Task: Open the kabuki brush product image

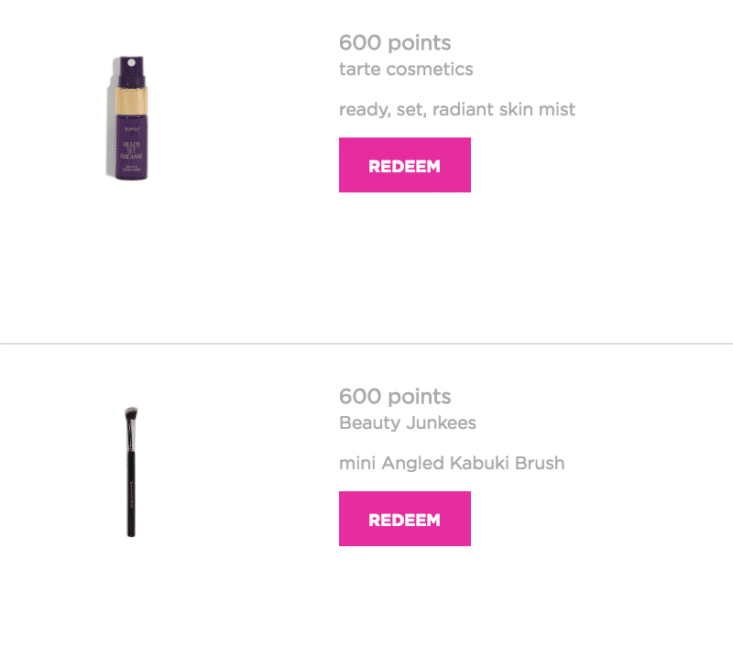Action: click(x=131, y=472)
